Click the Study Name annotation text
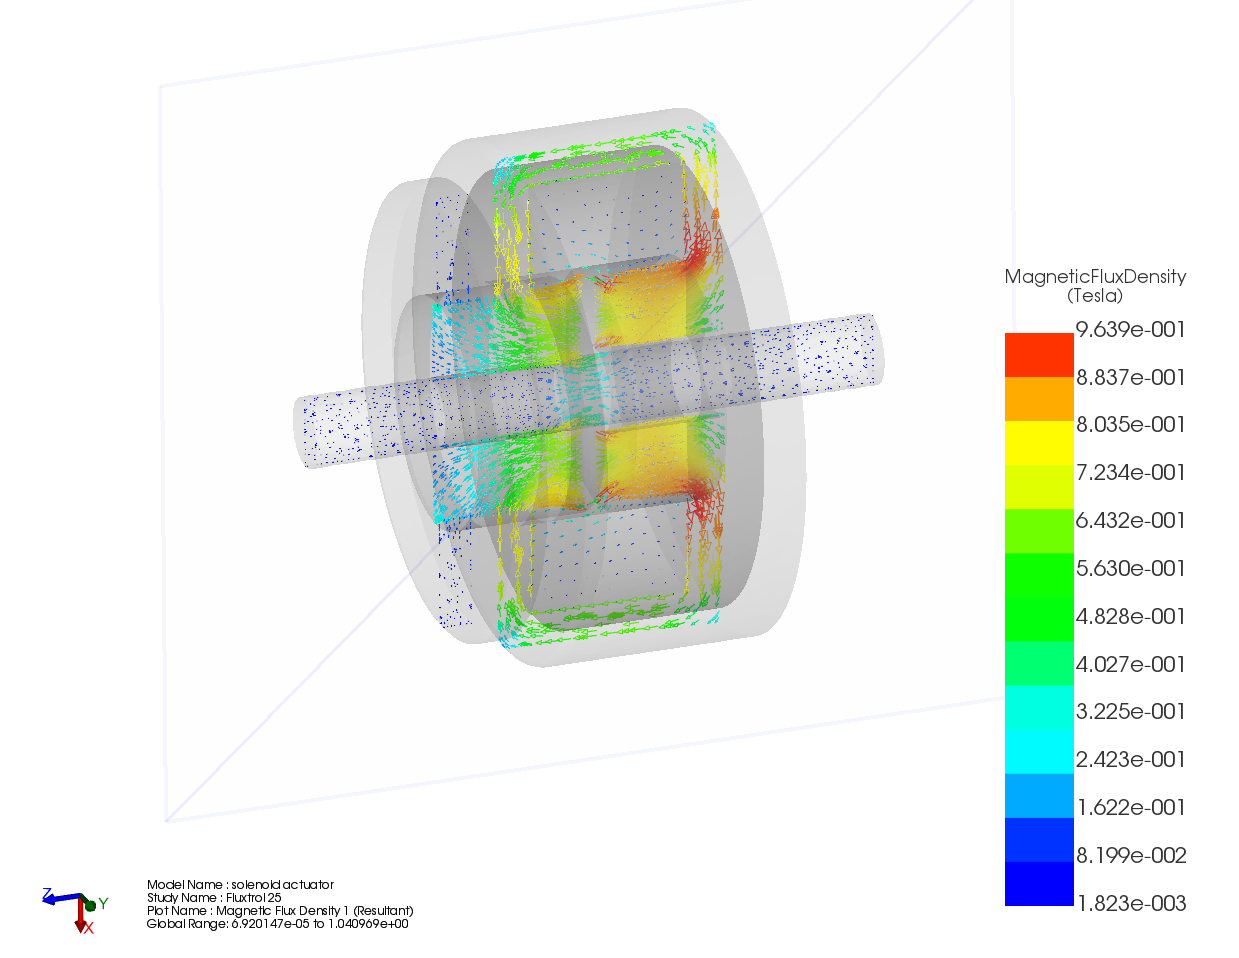 (214, 898)
